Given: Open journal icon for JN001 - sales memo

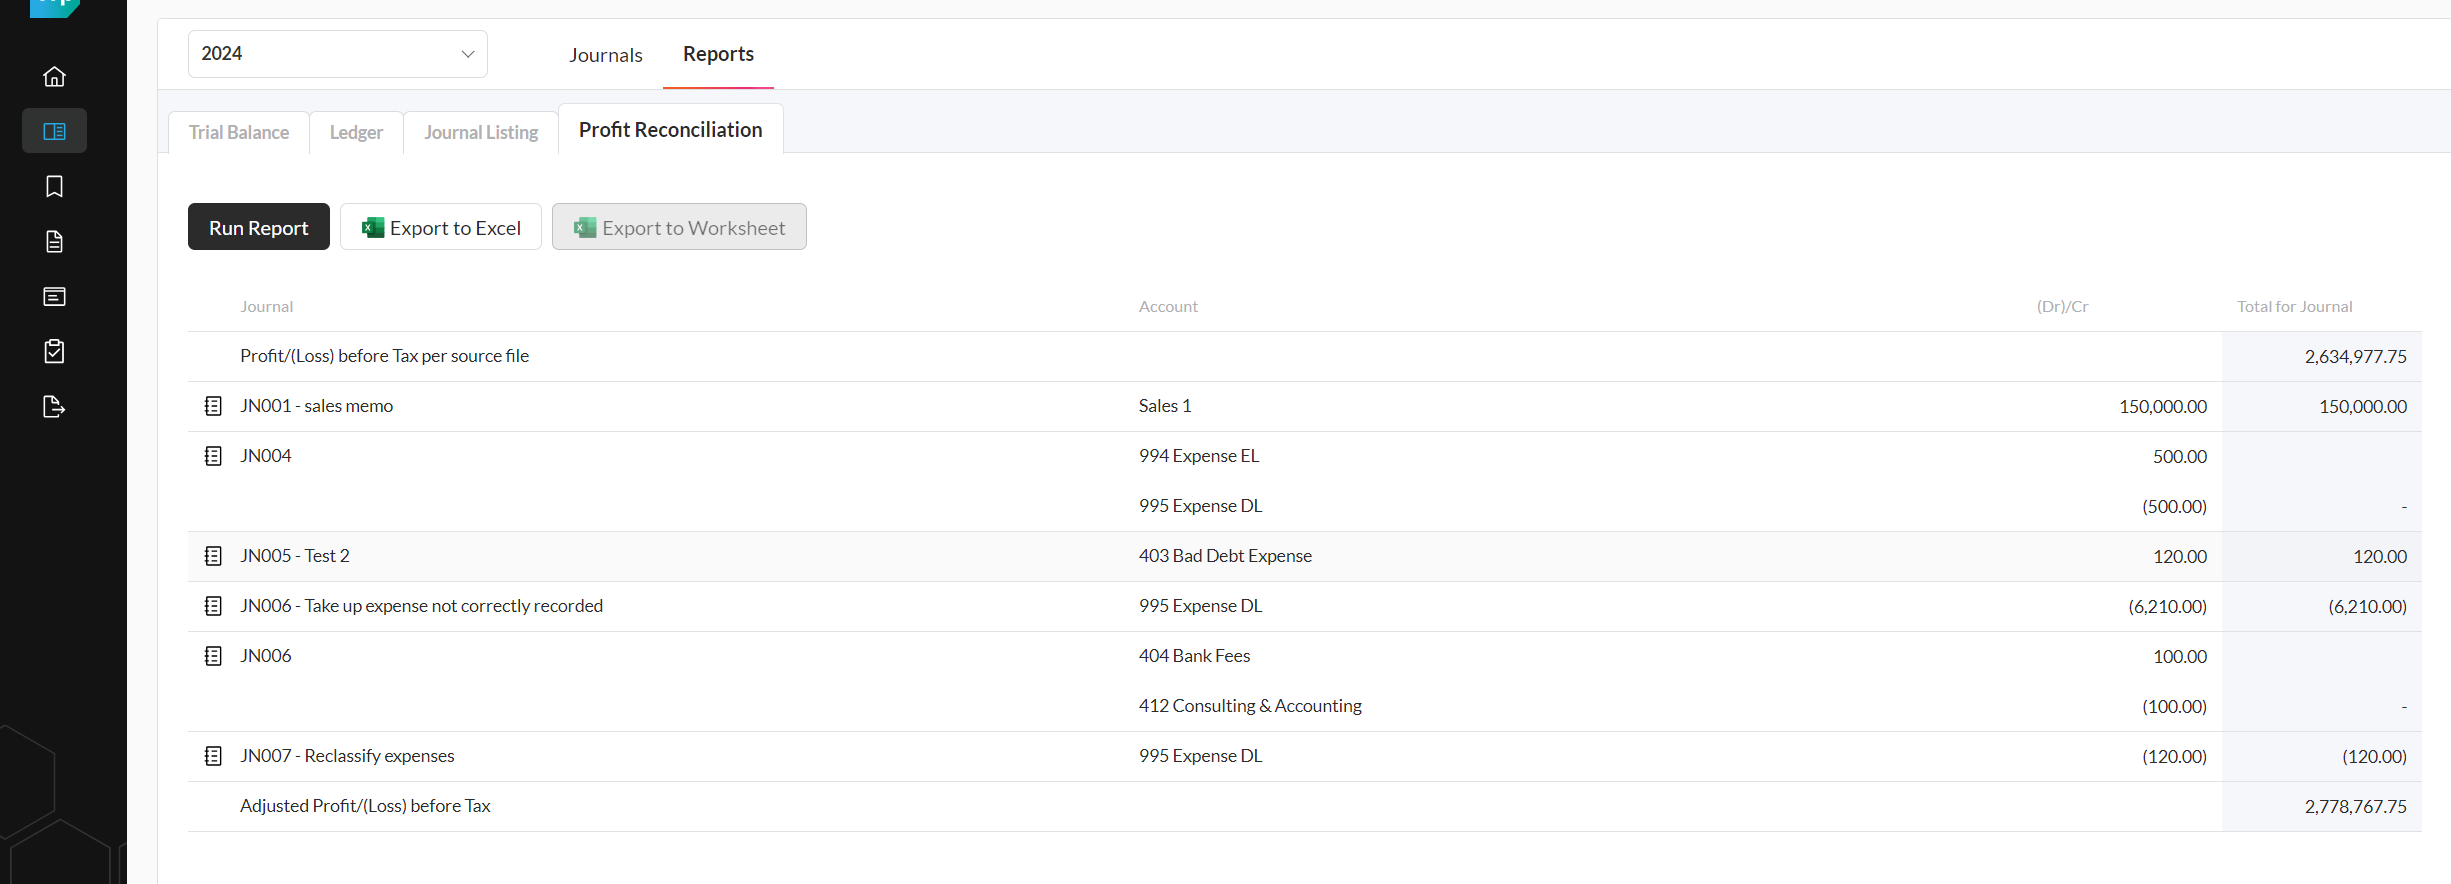Looking at the screenshot, I should (213, 406).
